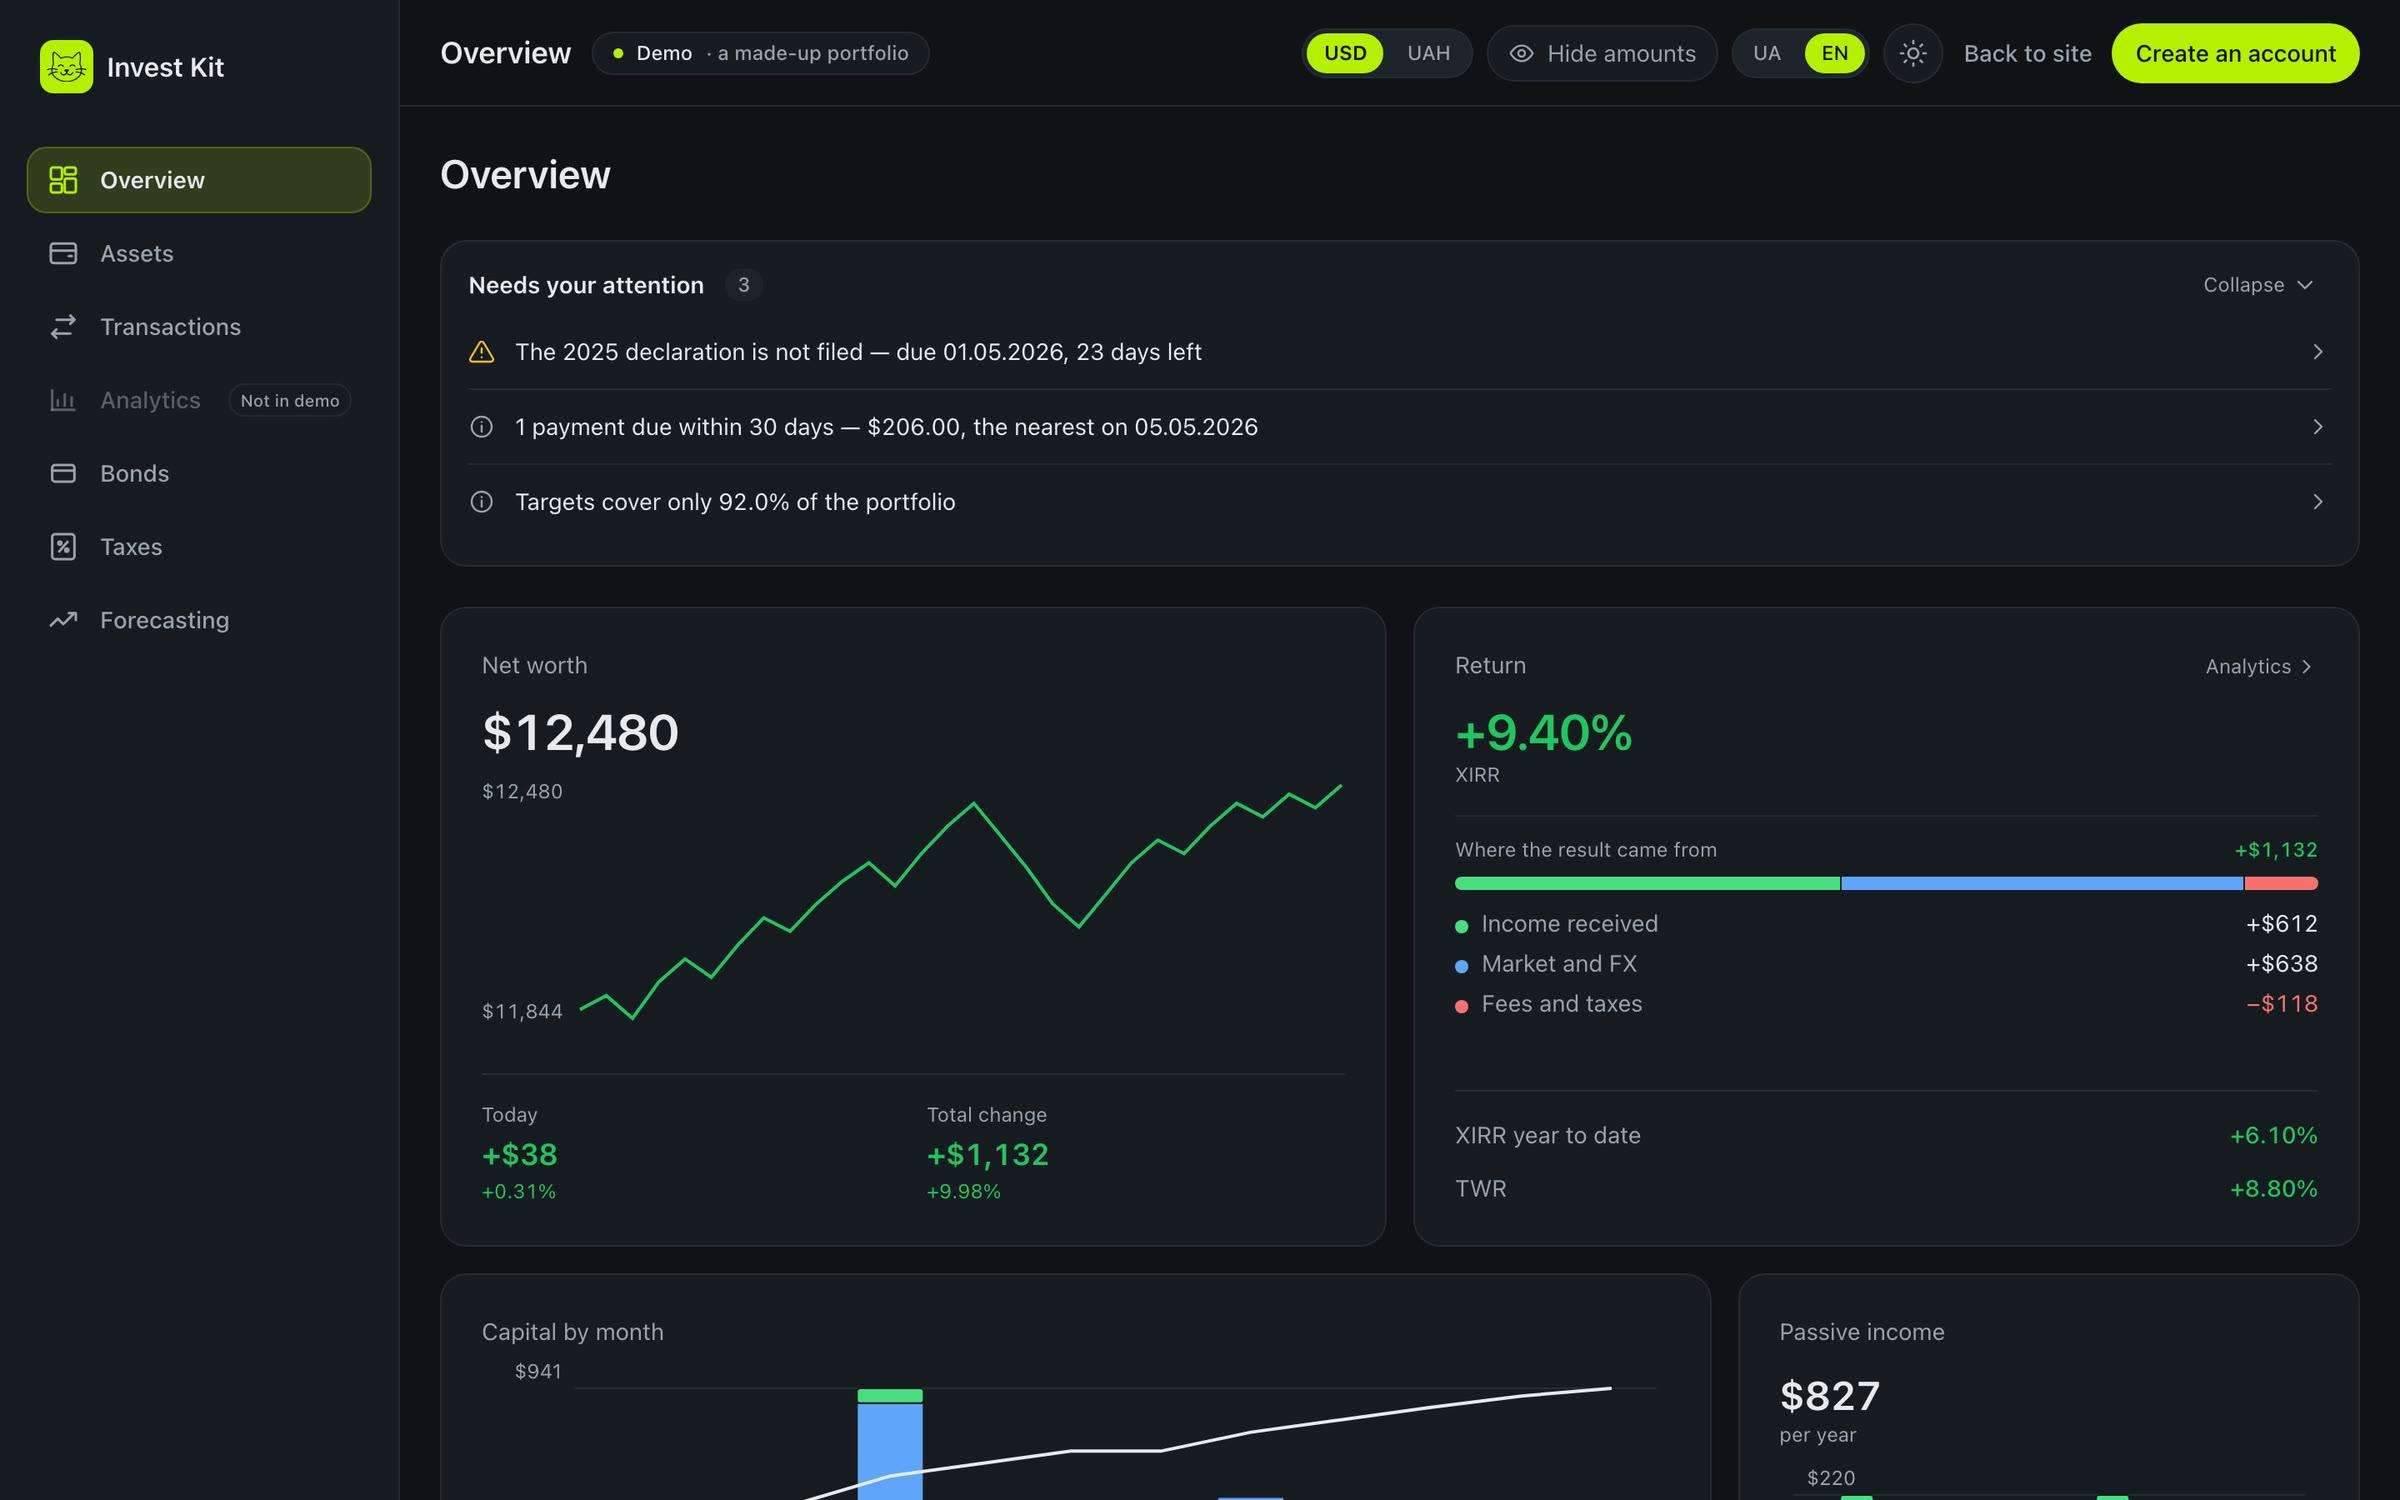This screenshot has height=1500, width=2400.
Task: Click the Forecasting trend icon
Action: (x=63, y=620)
